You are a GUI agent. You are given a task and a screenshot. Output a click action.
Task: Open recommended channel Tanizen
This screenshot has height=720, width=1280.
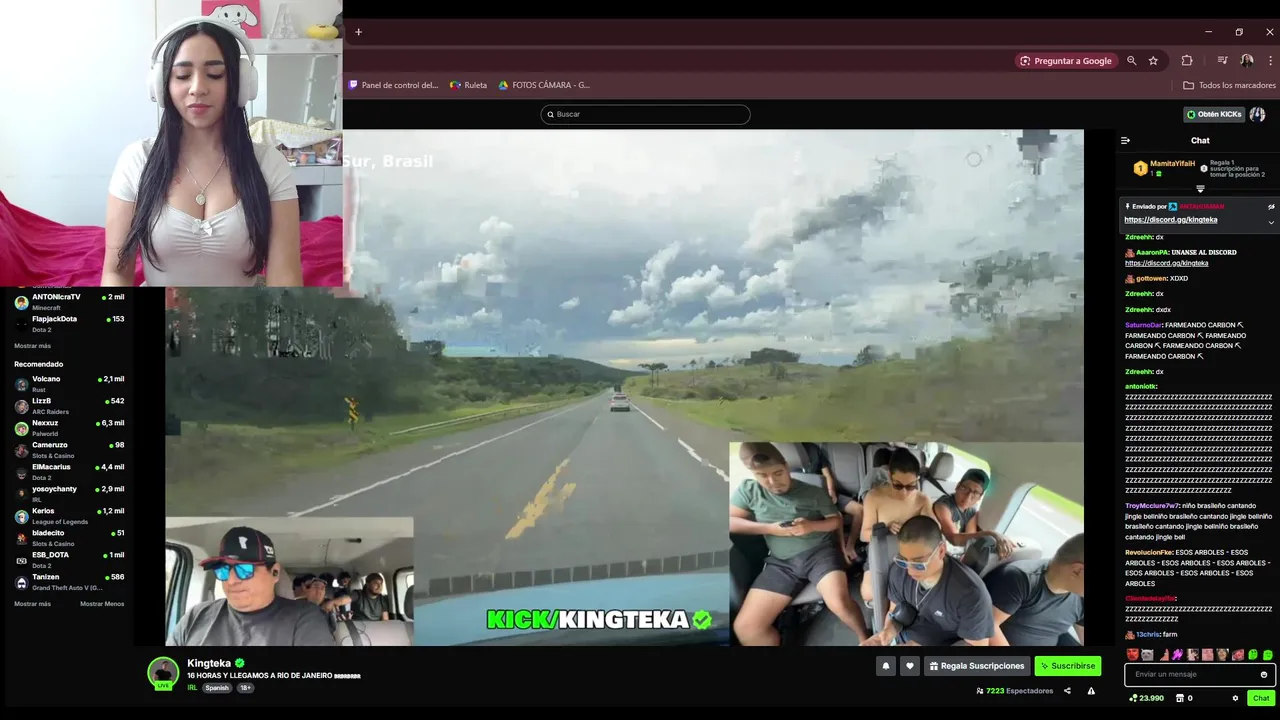pyautogui.click(x=68, y=581)
